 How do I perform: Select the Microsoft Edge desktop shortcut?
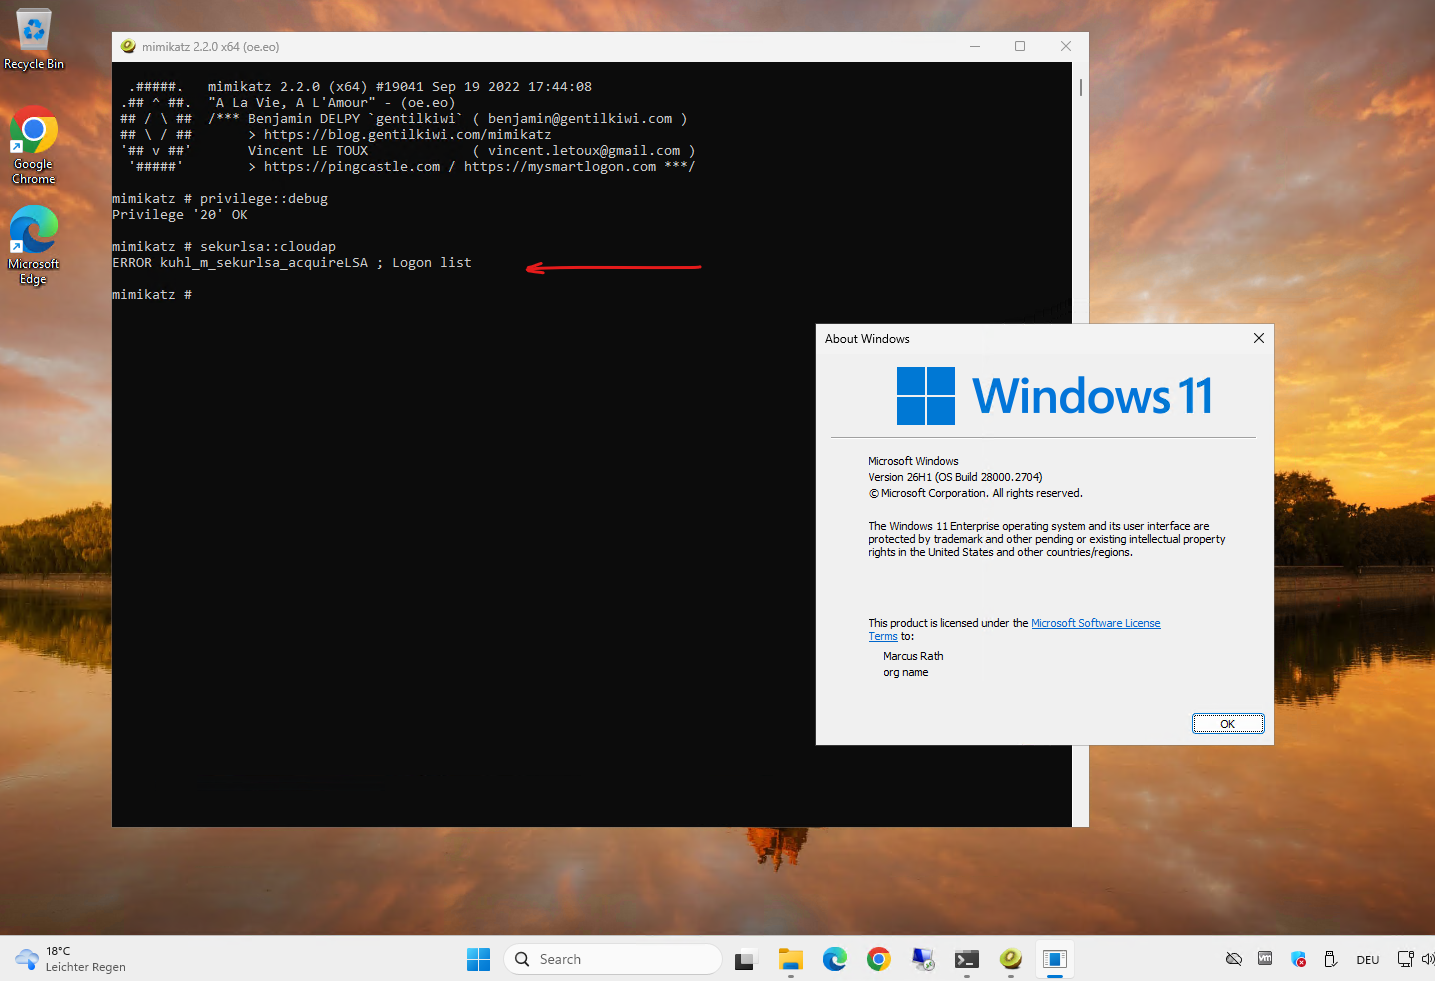pos(34,246)
